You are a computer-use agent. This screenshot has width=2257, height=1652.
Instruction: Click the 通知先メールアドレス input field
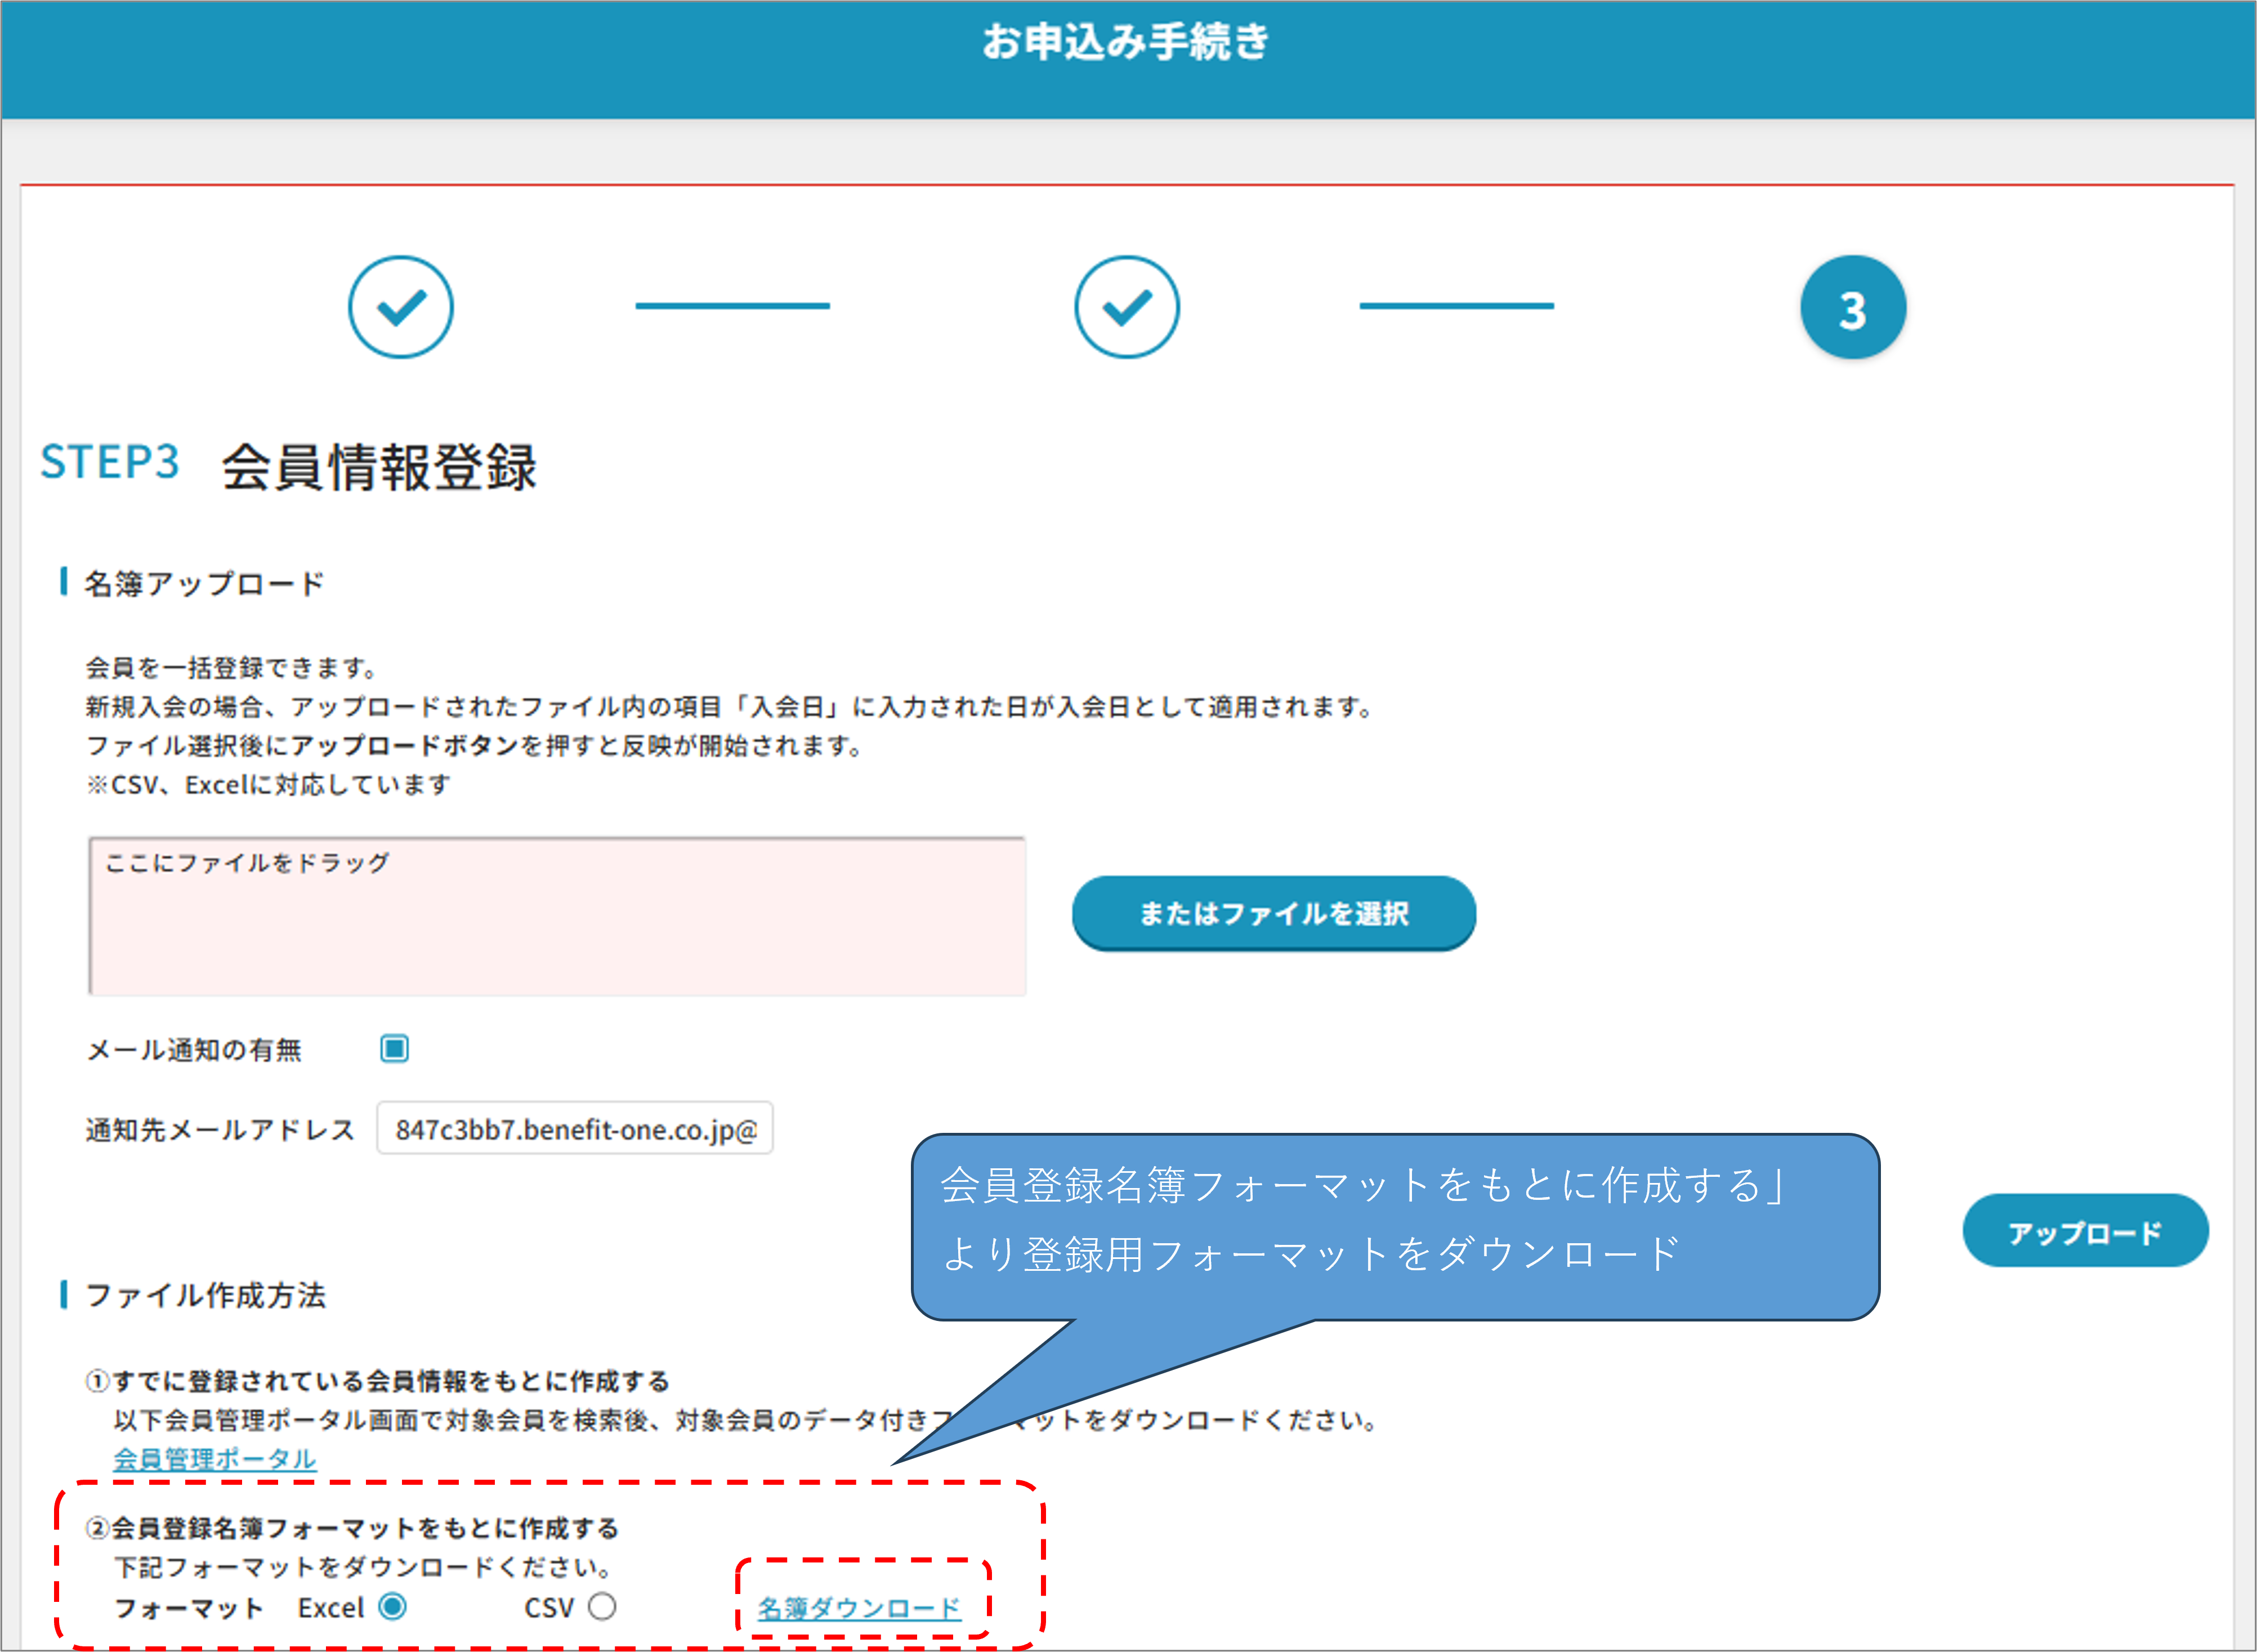[574, 1129]
